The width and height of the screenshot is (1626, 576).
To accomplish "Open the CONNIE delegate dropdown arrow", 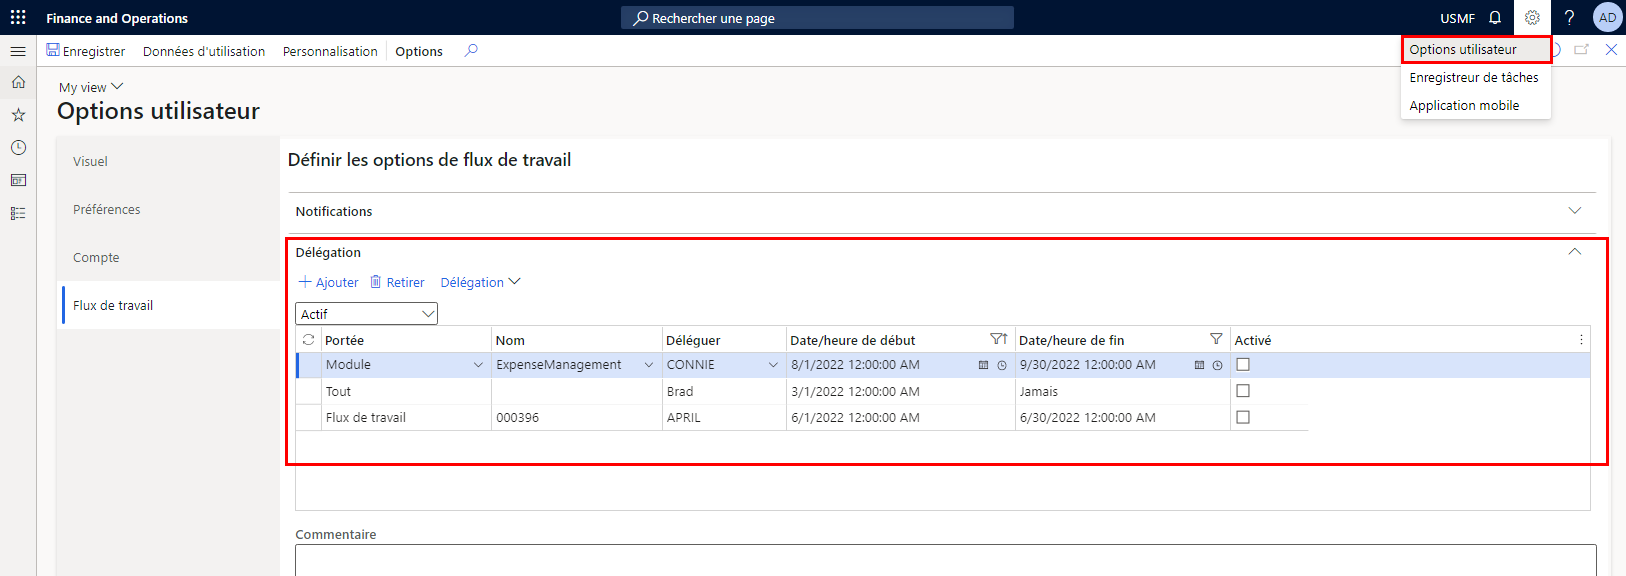I will click(773, 365).
